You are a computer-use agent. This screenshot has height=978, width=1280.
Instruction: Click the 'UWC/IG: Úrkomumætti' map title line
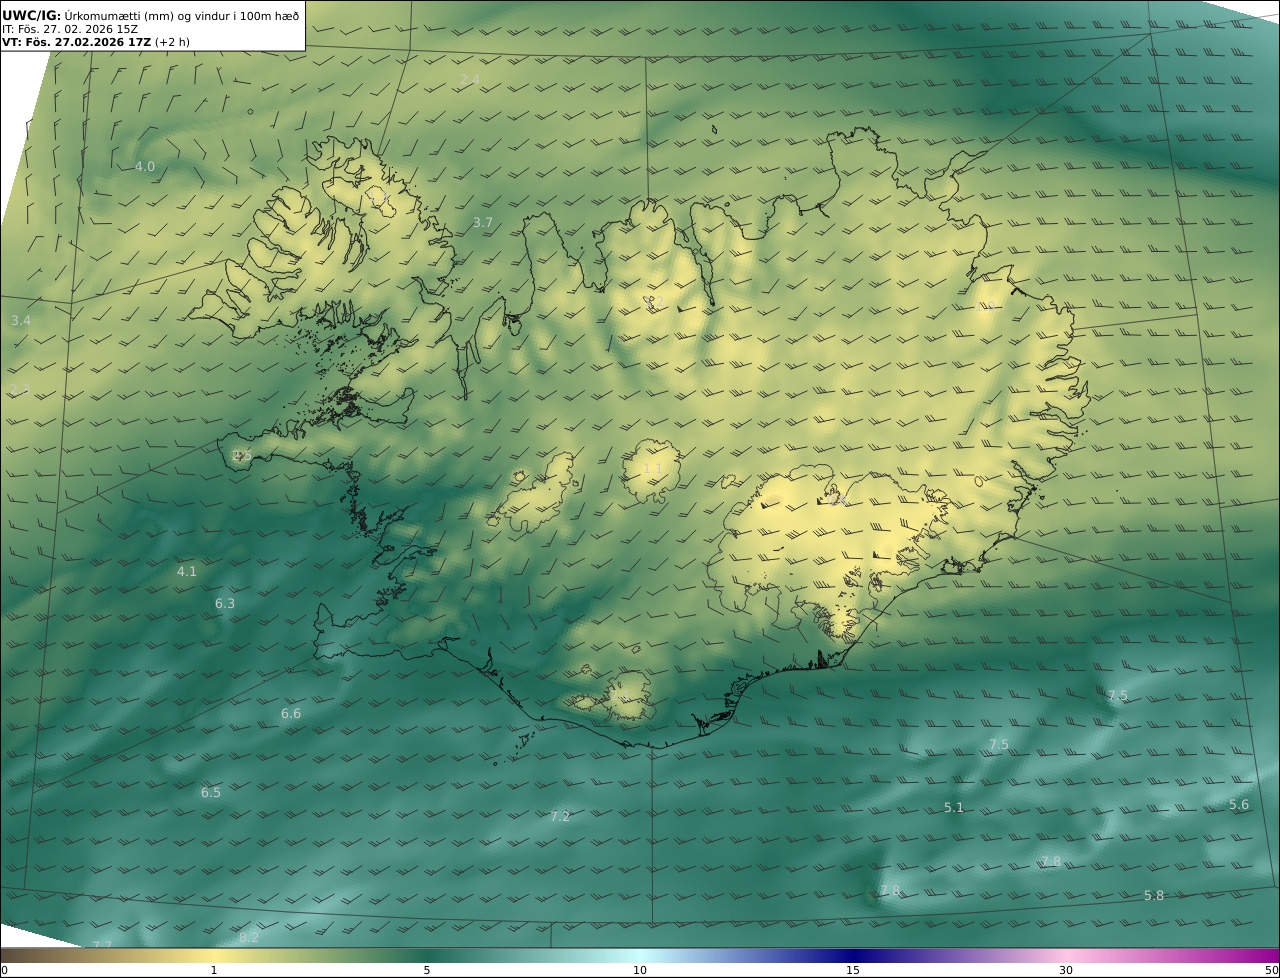pyautogui.click(x=151, y=15)
